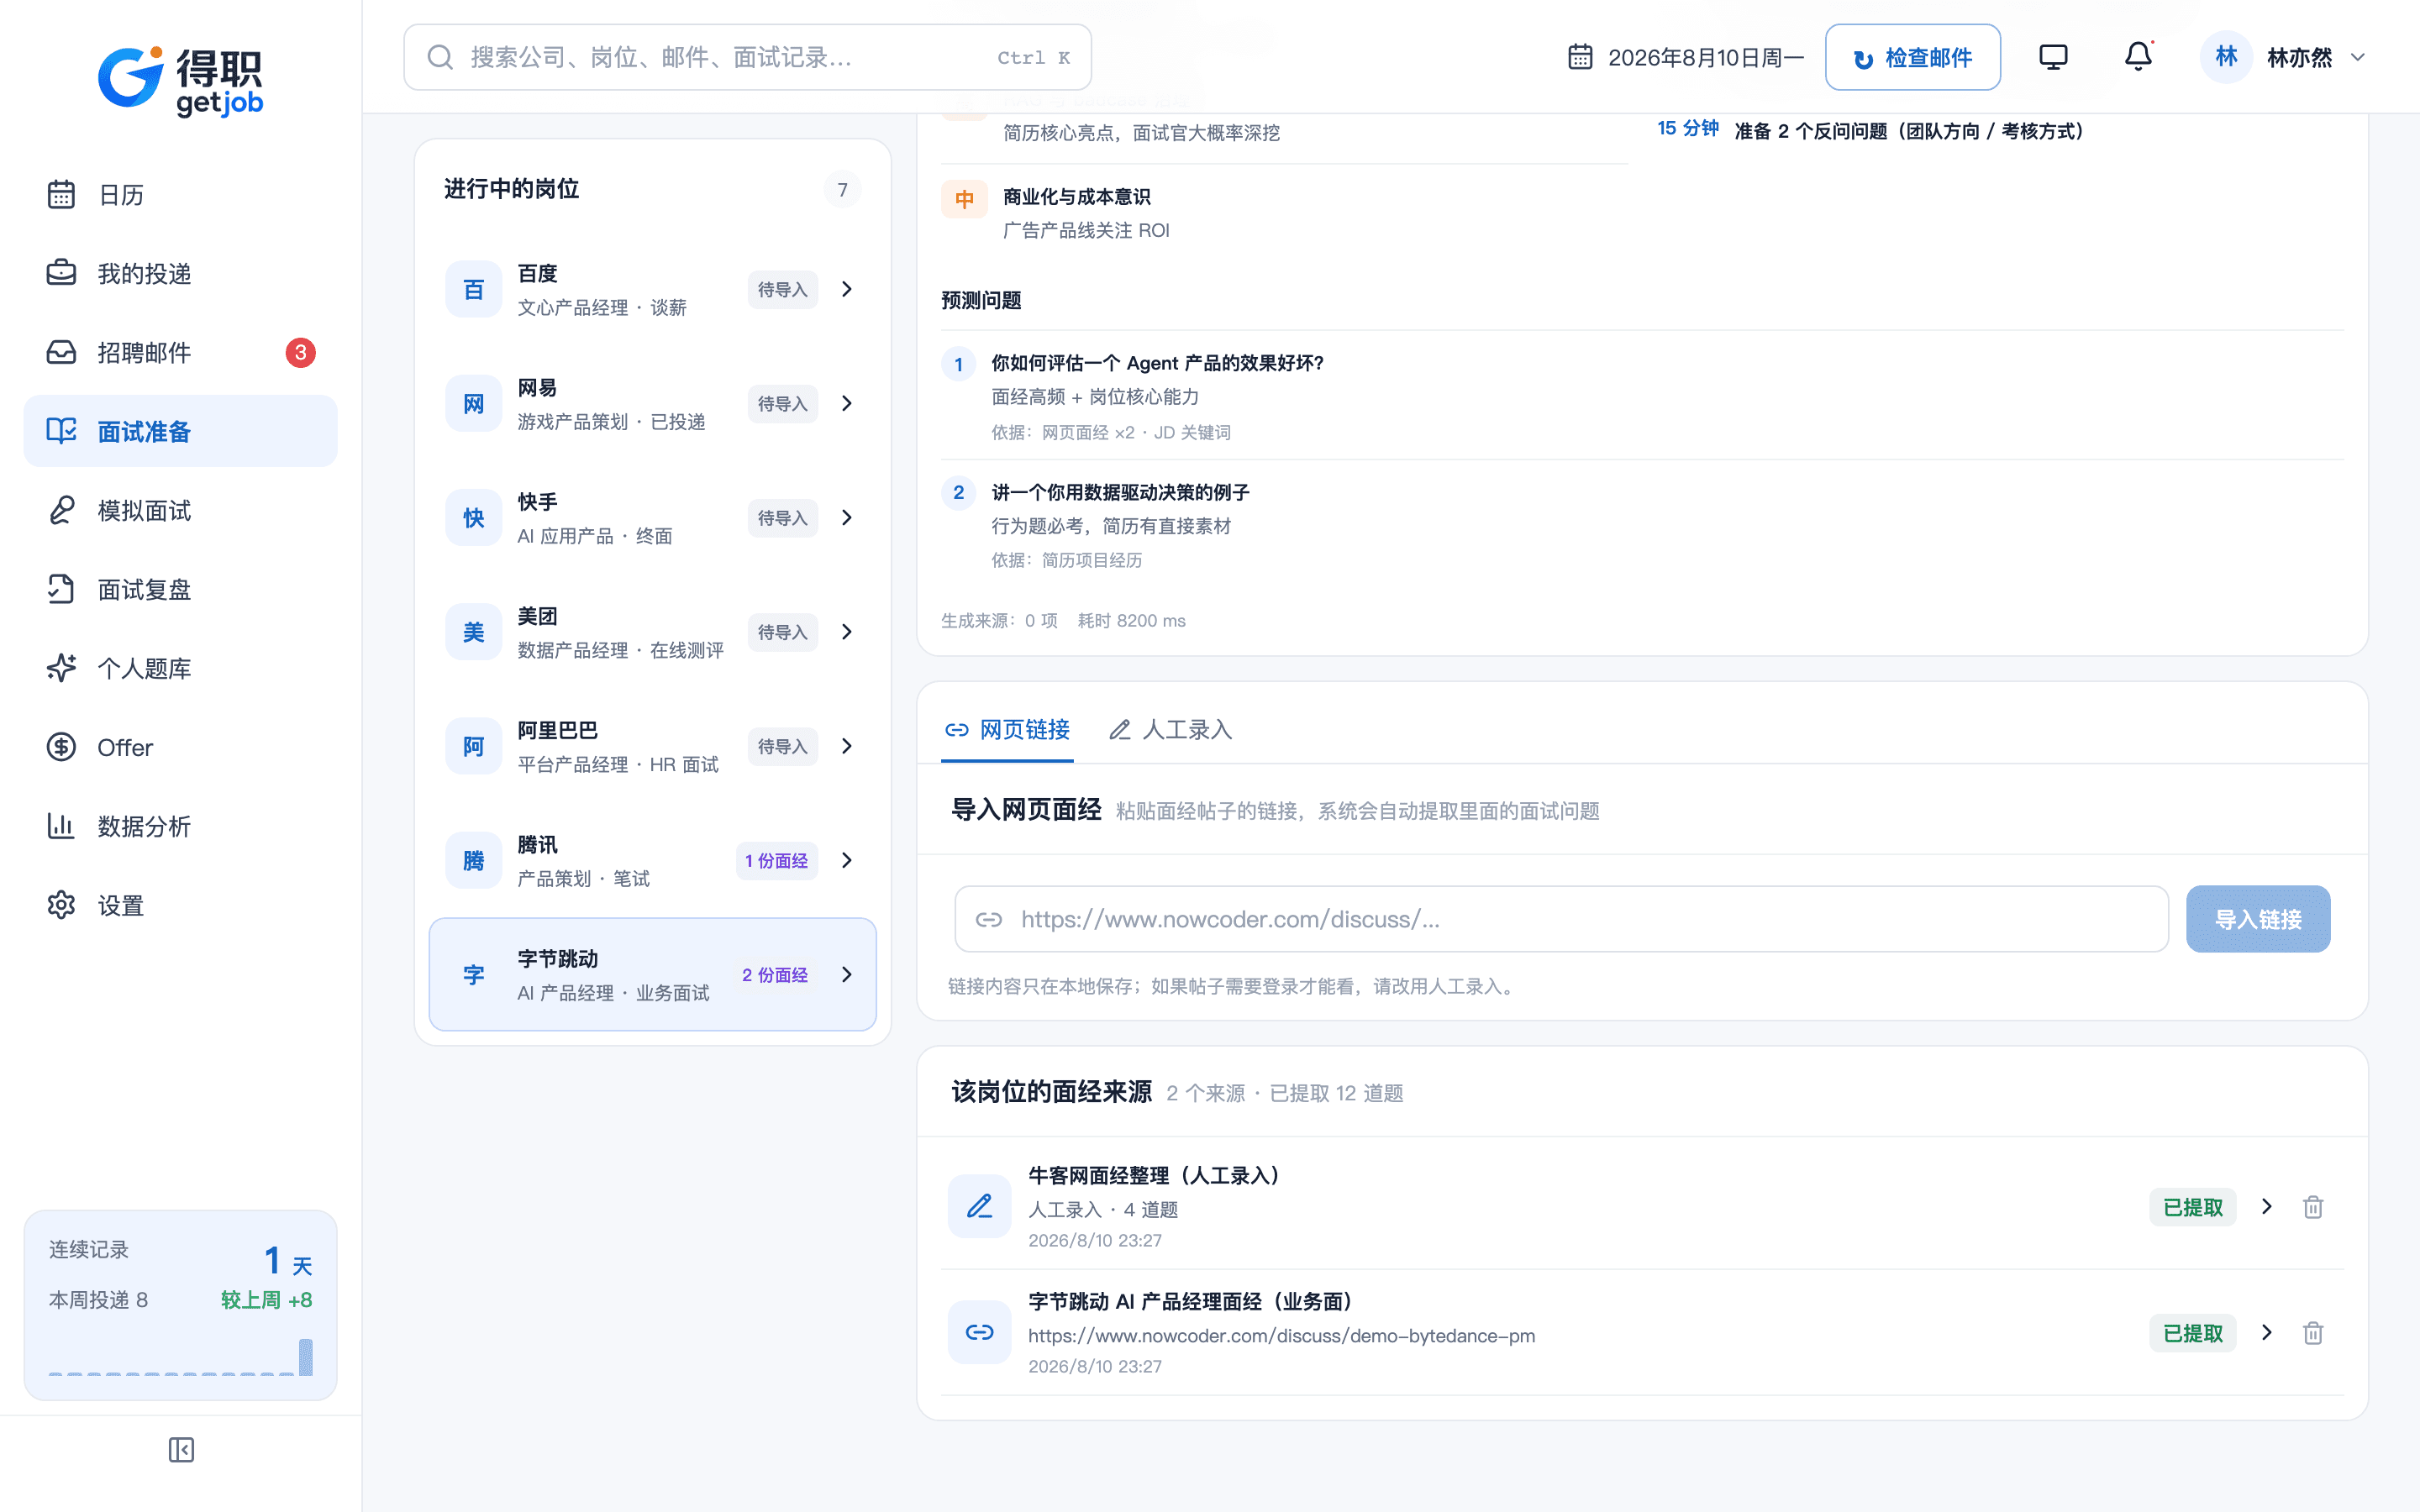
Task: Open 模拟面试 mock interview
Action: pos(180,510)
